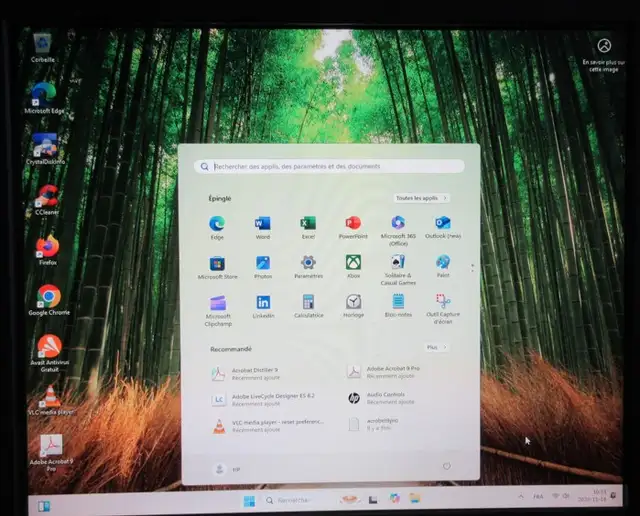The width and height of the screenshot is (640, 516).
Task: Click the taskbar Rechercher search box
Action: point(296,500)
